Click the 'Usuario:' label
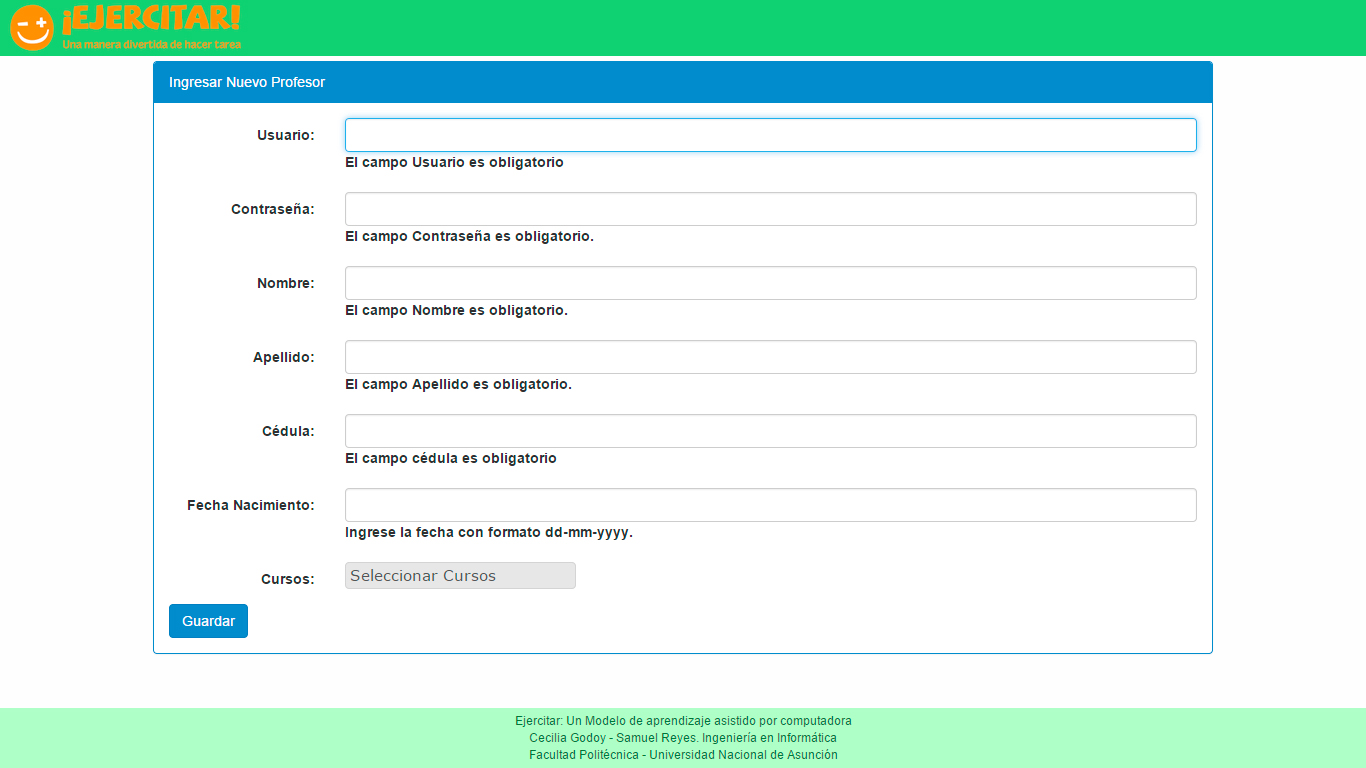 285,135
